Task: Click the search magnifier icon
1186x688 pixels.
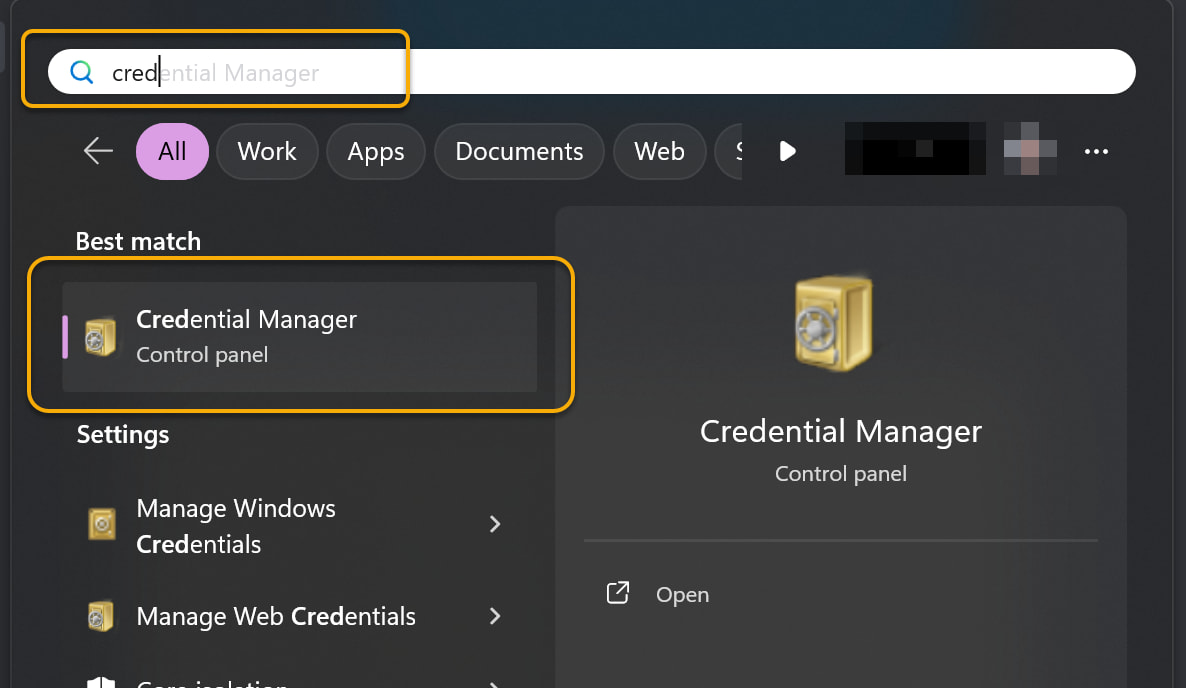Action: pyautogui.click(x=82, y=73)
